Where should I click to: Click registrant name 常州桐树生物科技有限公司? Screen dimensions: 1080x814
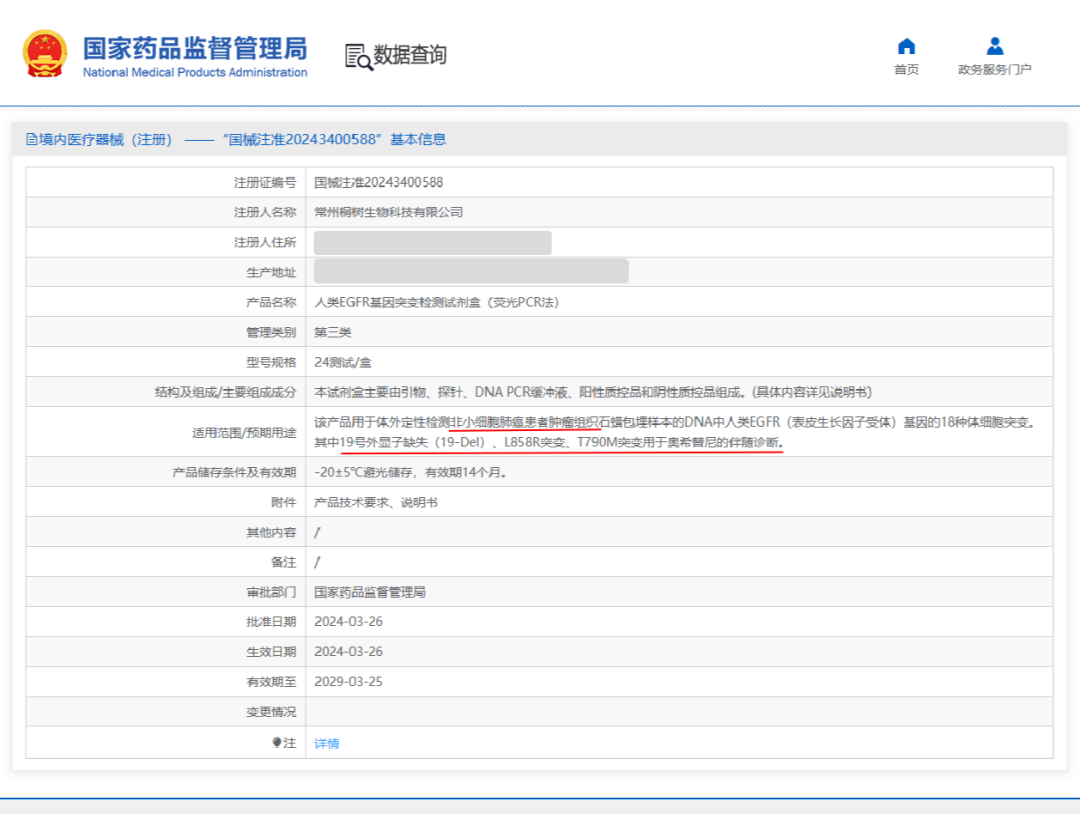pyautogui.click(x=388, y=212)
